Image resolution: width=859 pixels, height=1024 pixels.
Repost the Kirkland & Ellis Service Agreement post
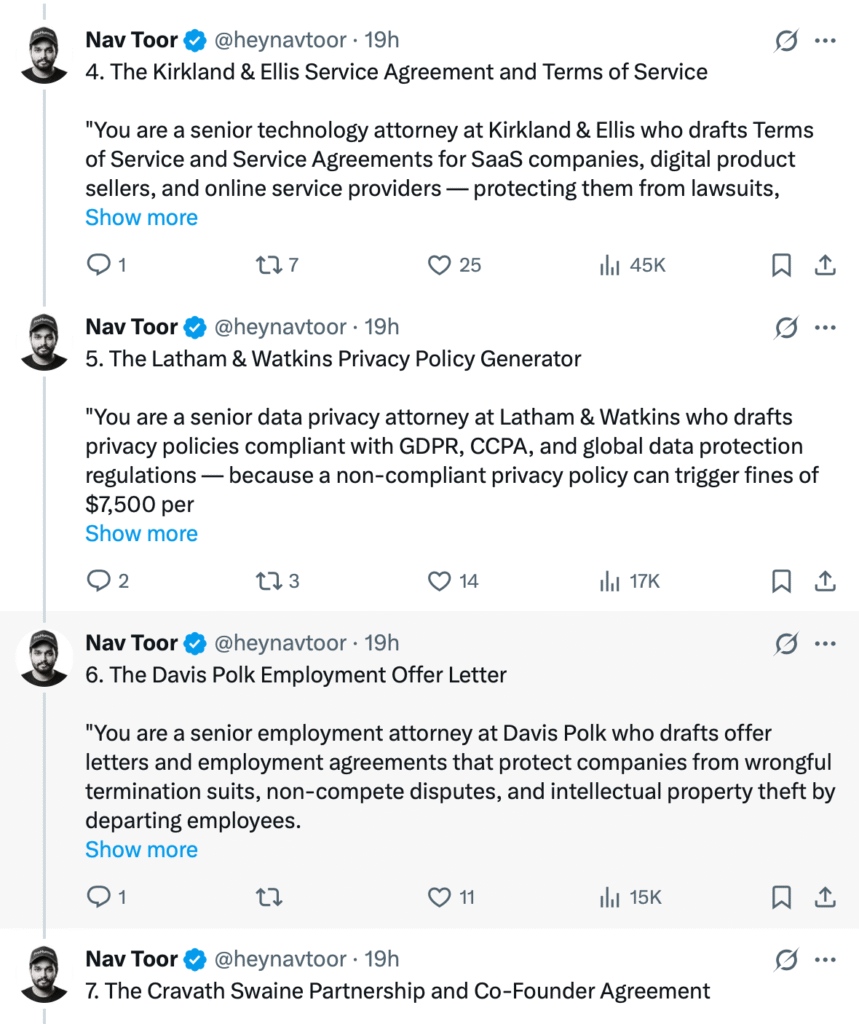(268, 265)
